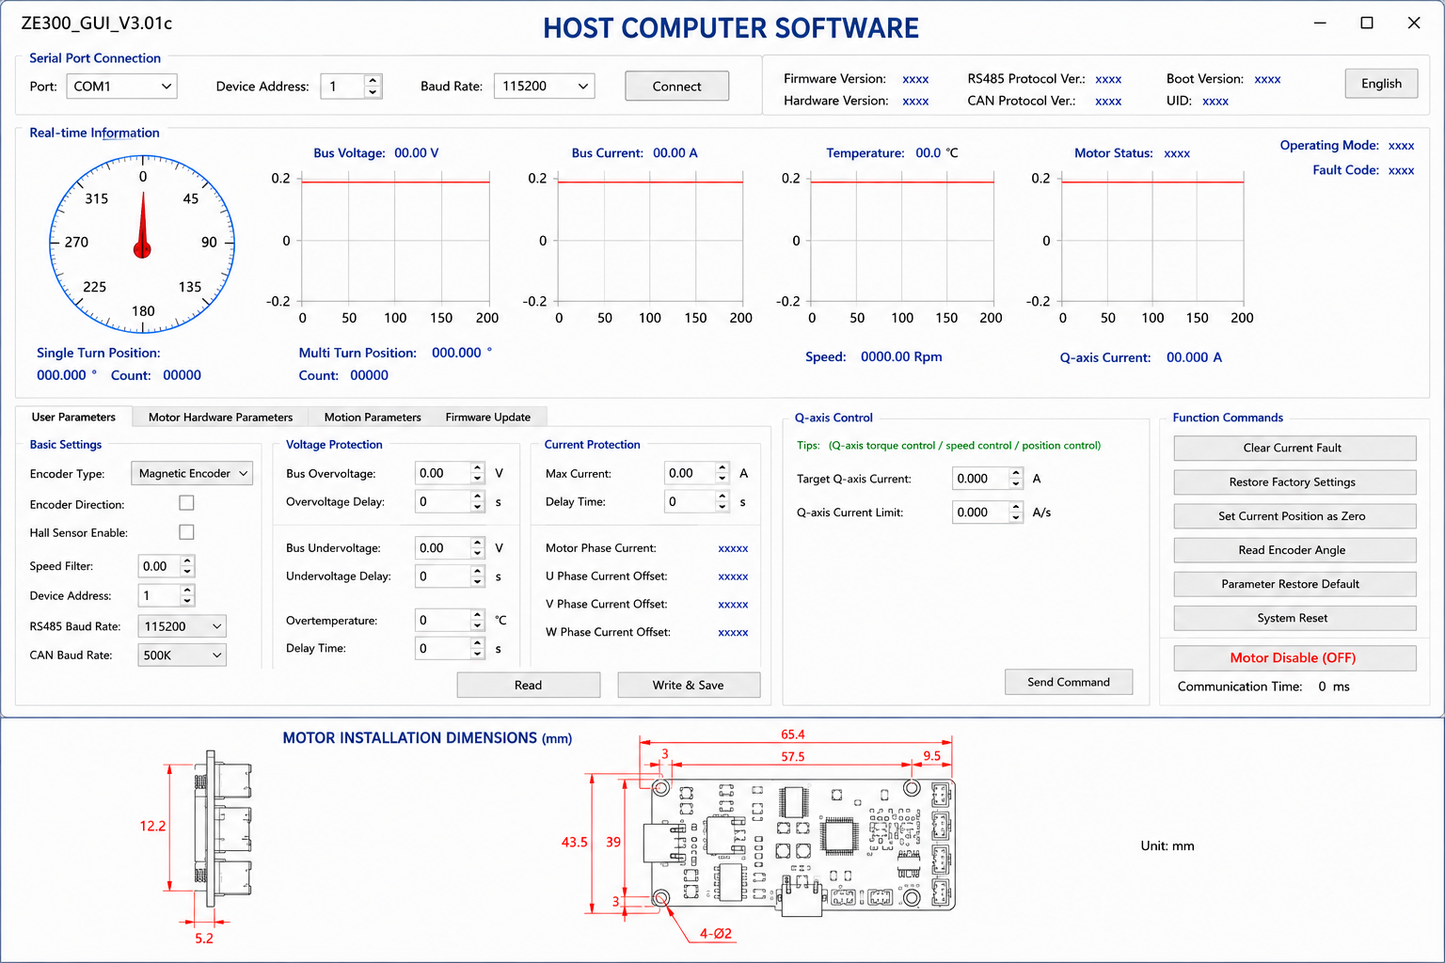Click the Write & Save button

click(689, 685)
